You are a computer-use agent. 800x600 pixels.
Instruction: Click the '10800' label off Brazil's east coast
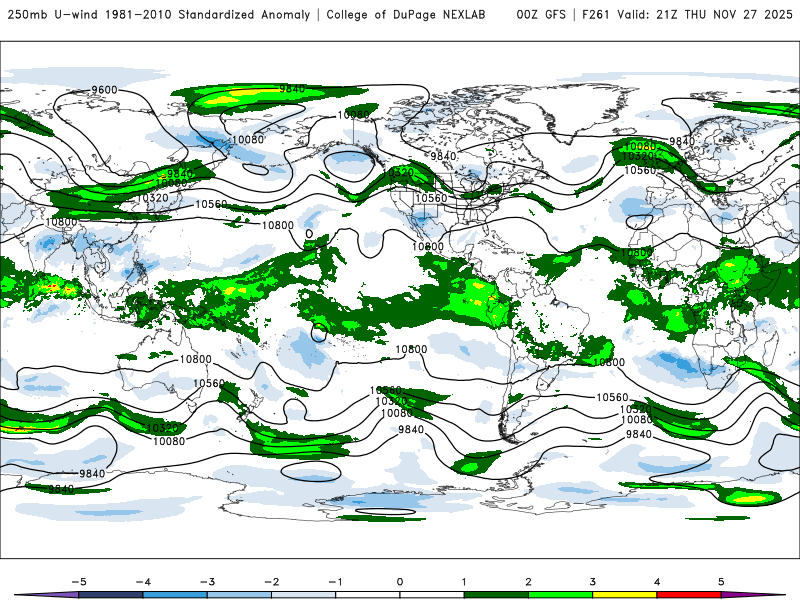[x=609, y=362]
